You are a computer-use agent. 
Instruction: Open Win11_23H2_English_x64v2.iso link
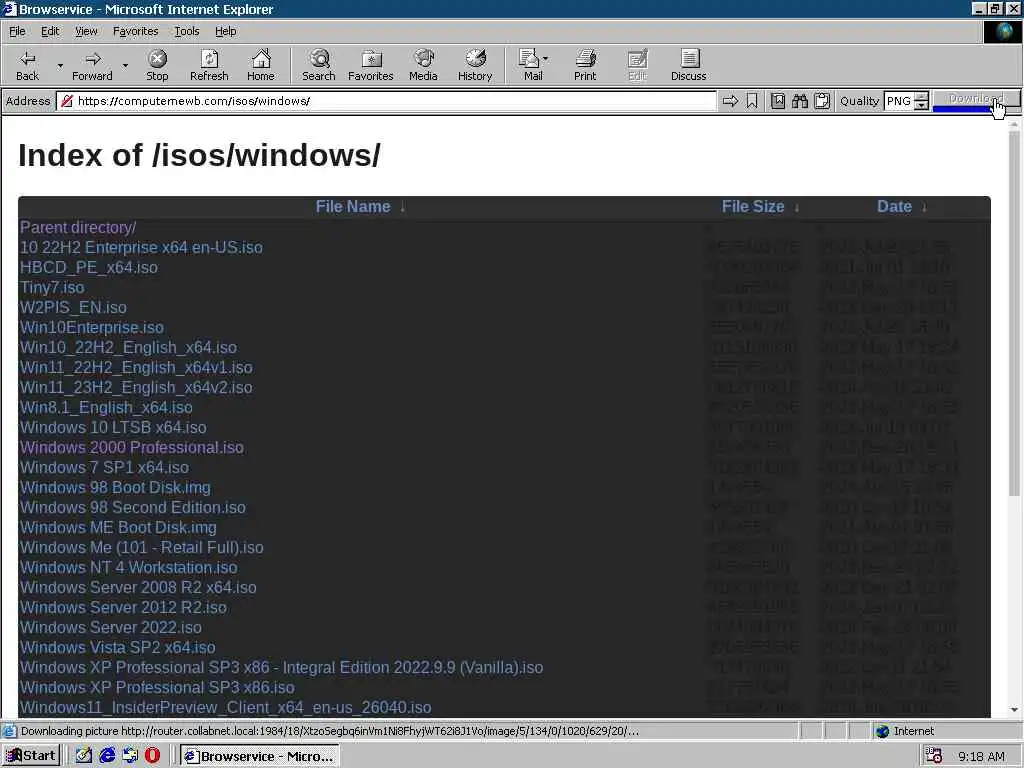[136, 387]
